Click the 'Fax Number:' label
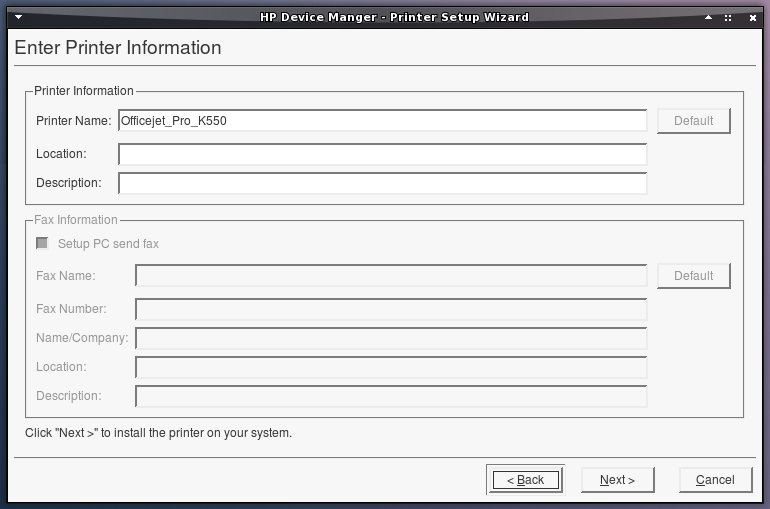 [71, 309]
